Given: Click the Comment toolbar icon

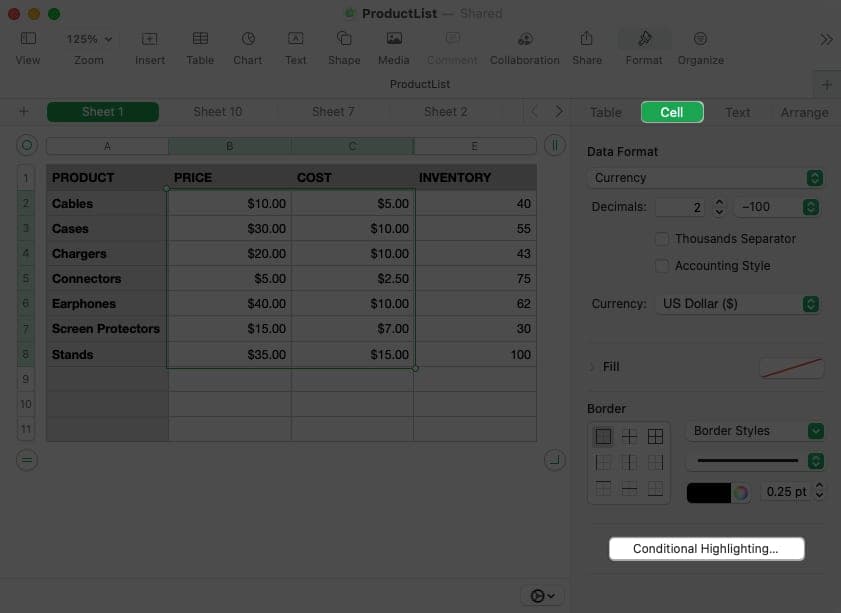Looking at the screenshot, I should (452, 39).
